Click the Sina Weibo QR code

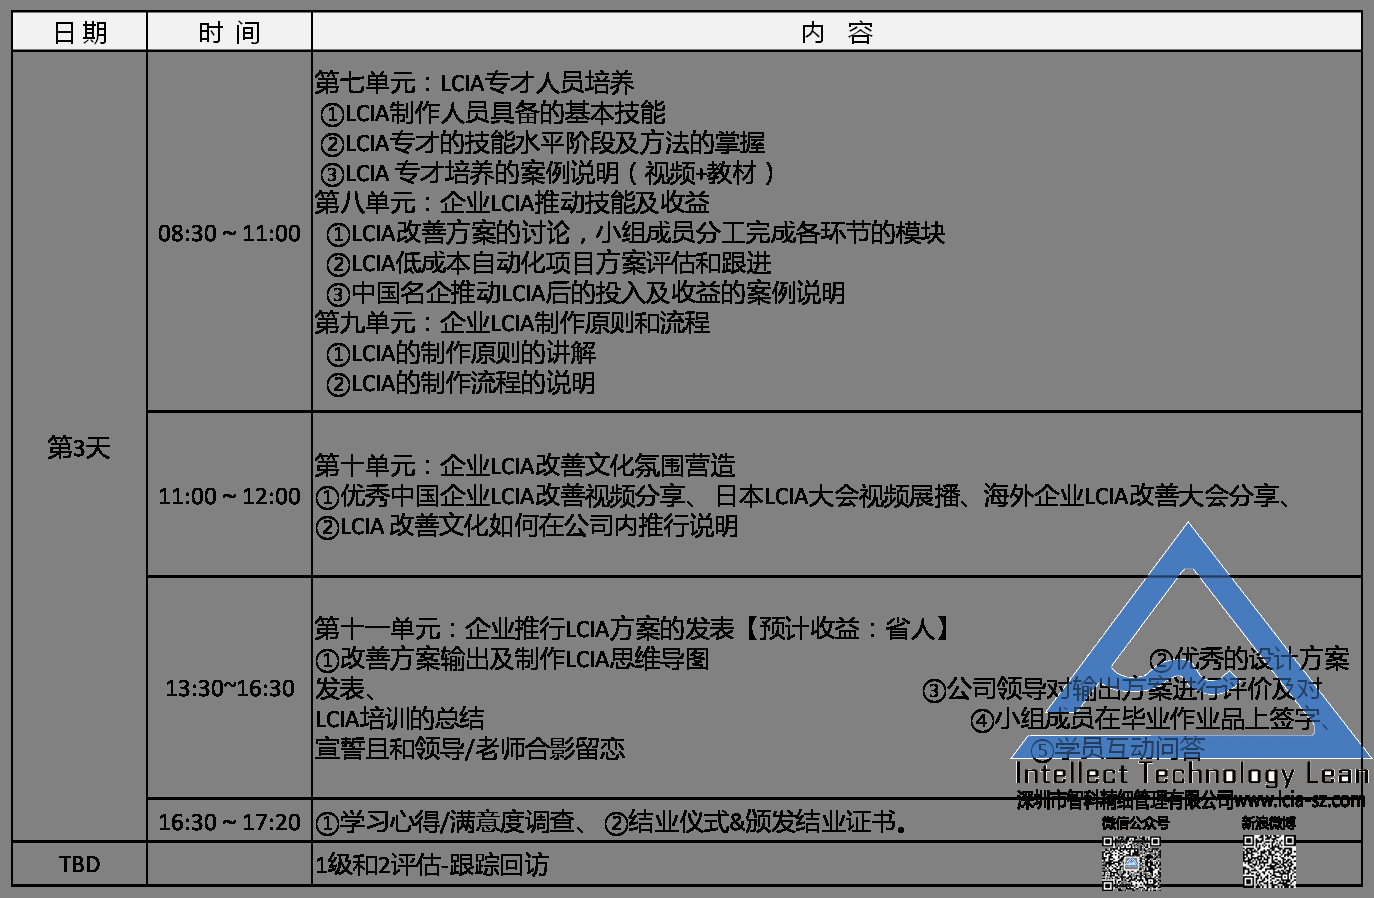coord(1269,862)
